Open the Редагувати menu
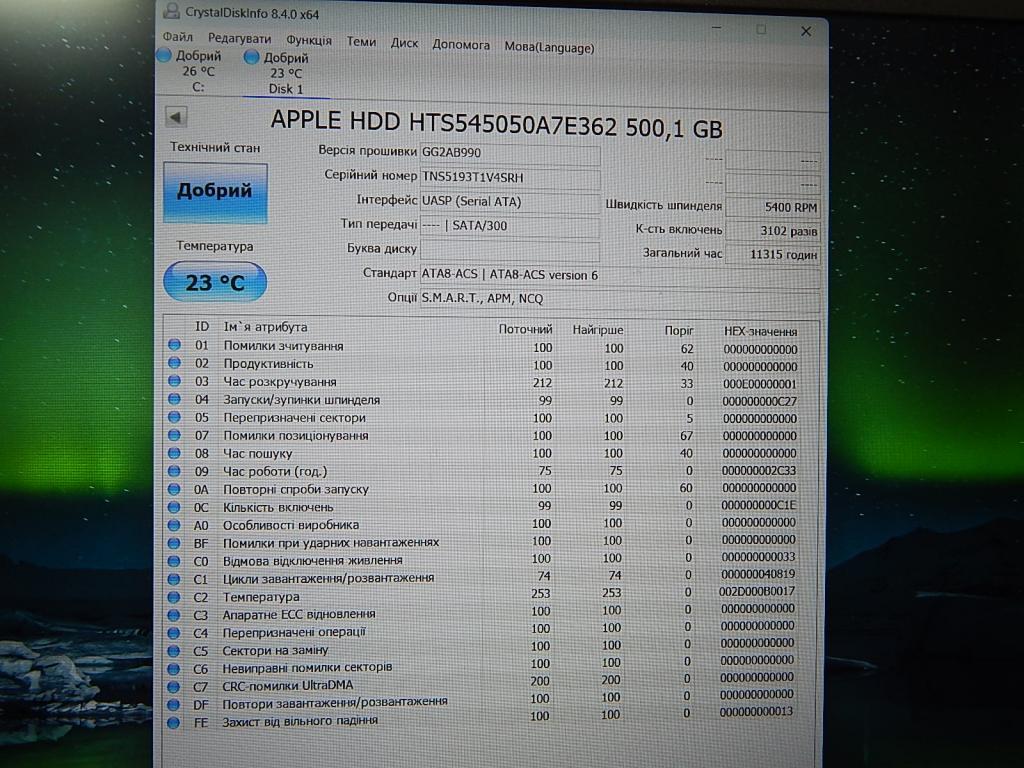This screenshot has width=1024, height=768. [x=239, y=39]
